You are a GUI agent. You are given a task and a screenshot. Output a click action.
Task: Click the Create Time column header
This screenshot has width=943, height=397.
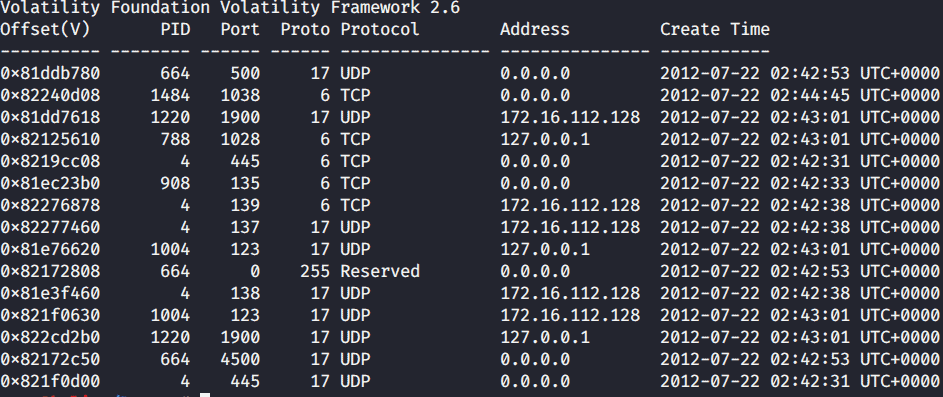point(714,29)
